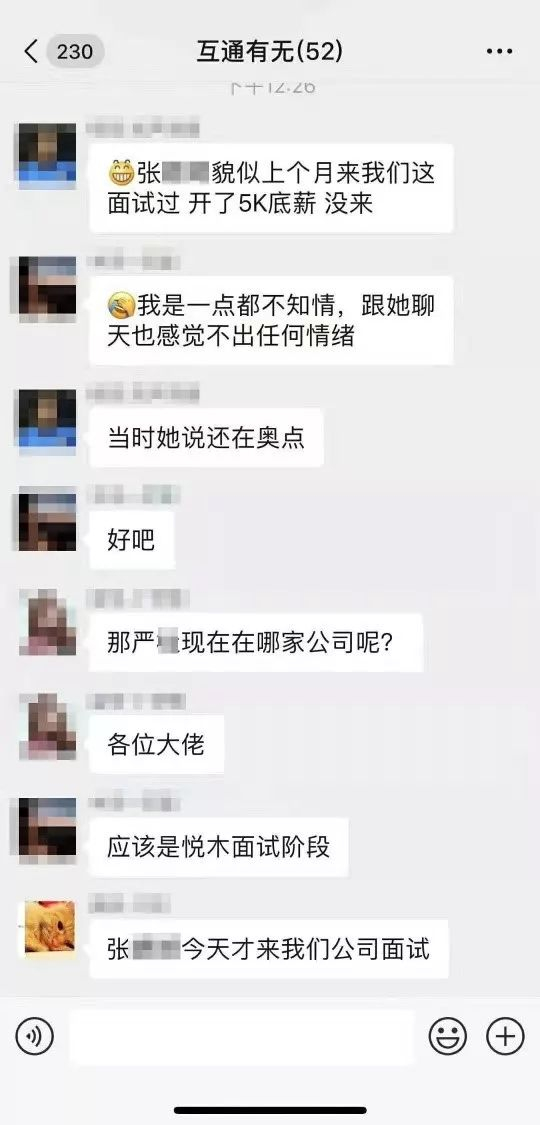The image size is (540, 1125).
Task: Tap avatar beside 当时她说还在奥点 message
Action: pyautogui.click(x=47, y=421)
